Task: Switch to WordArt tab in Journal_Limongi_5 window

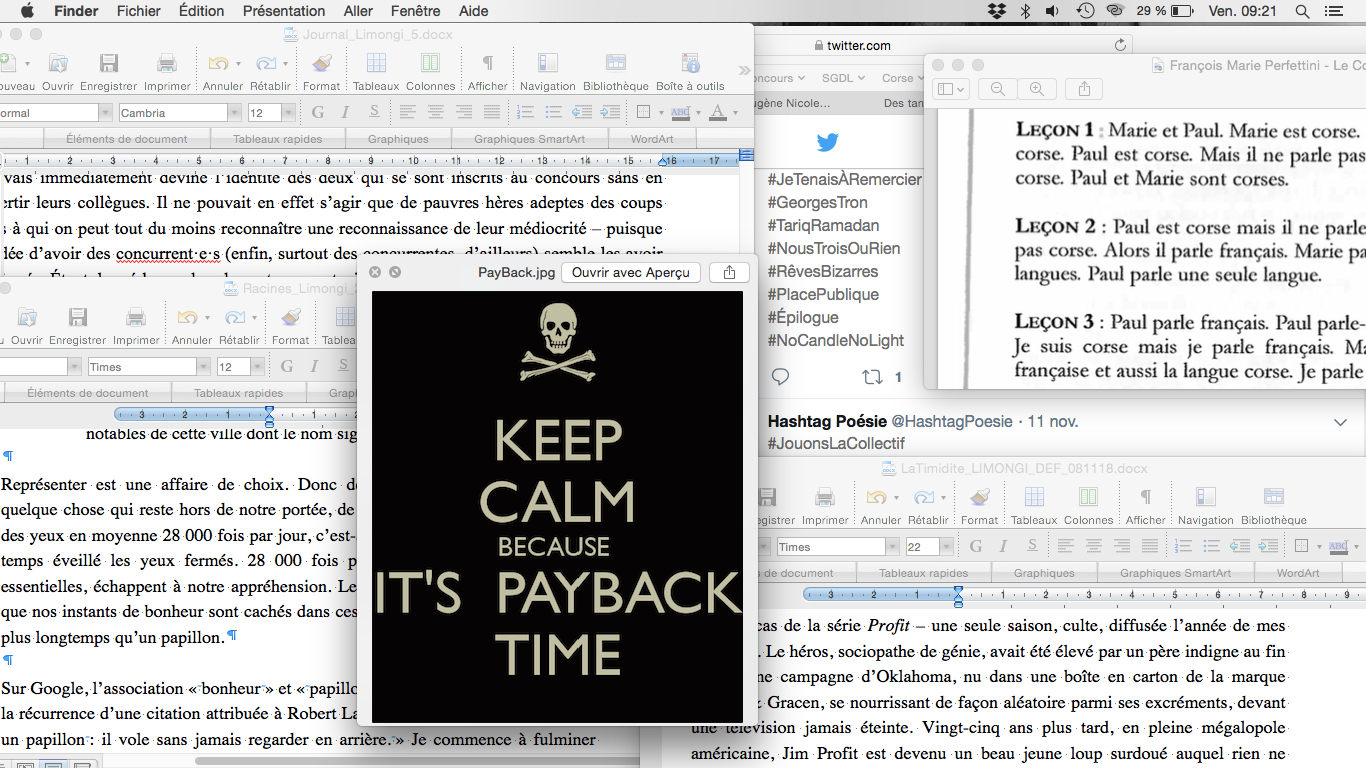Action: click(x=651, y=139)
